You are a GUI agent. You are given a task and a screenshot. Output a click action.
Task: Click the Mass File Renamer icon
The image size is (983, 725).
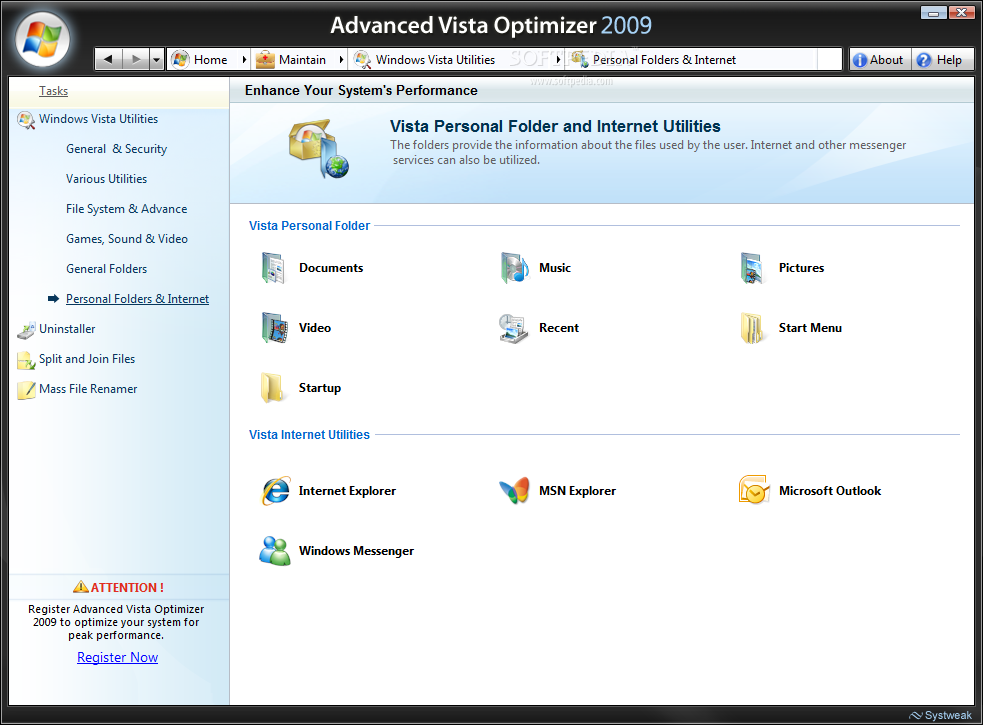pyautogui.click(x=26, y=390)
